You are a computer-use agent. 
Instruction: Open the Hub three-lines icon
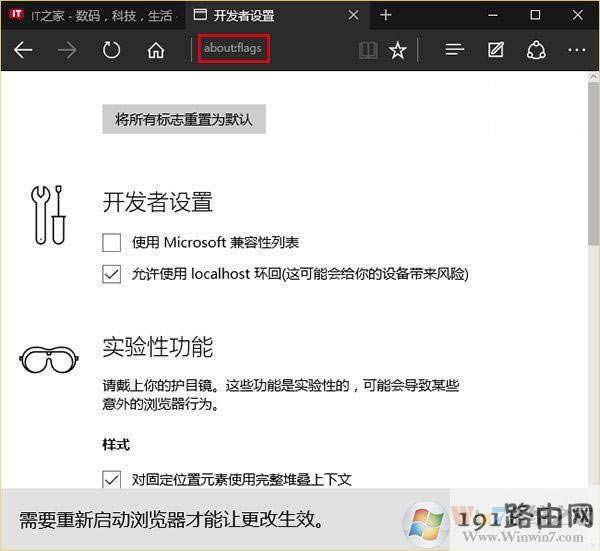454,50
